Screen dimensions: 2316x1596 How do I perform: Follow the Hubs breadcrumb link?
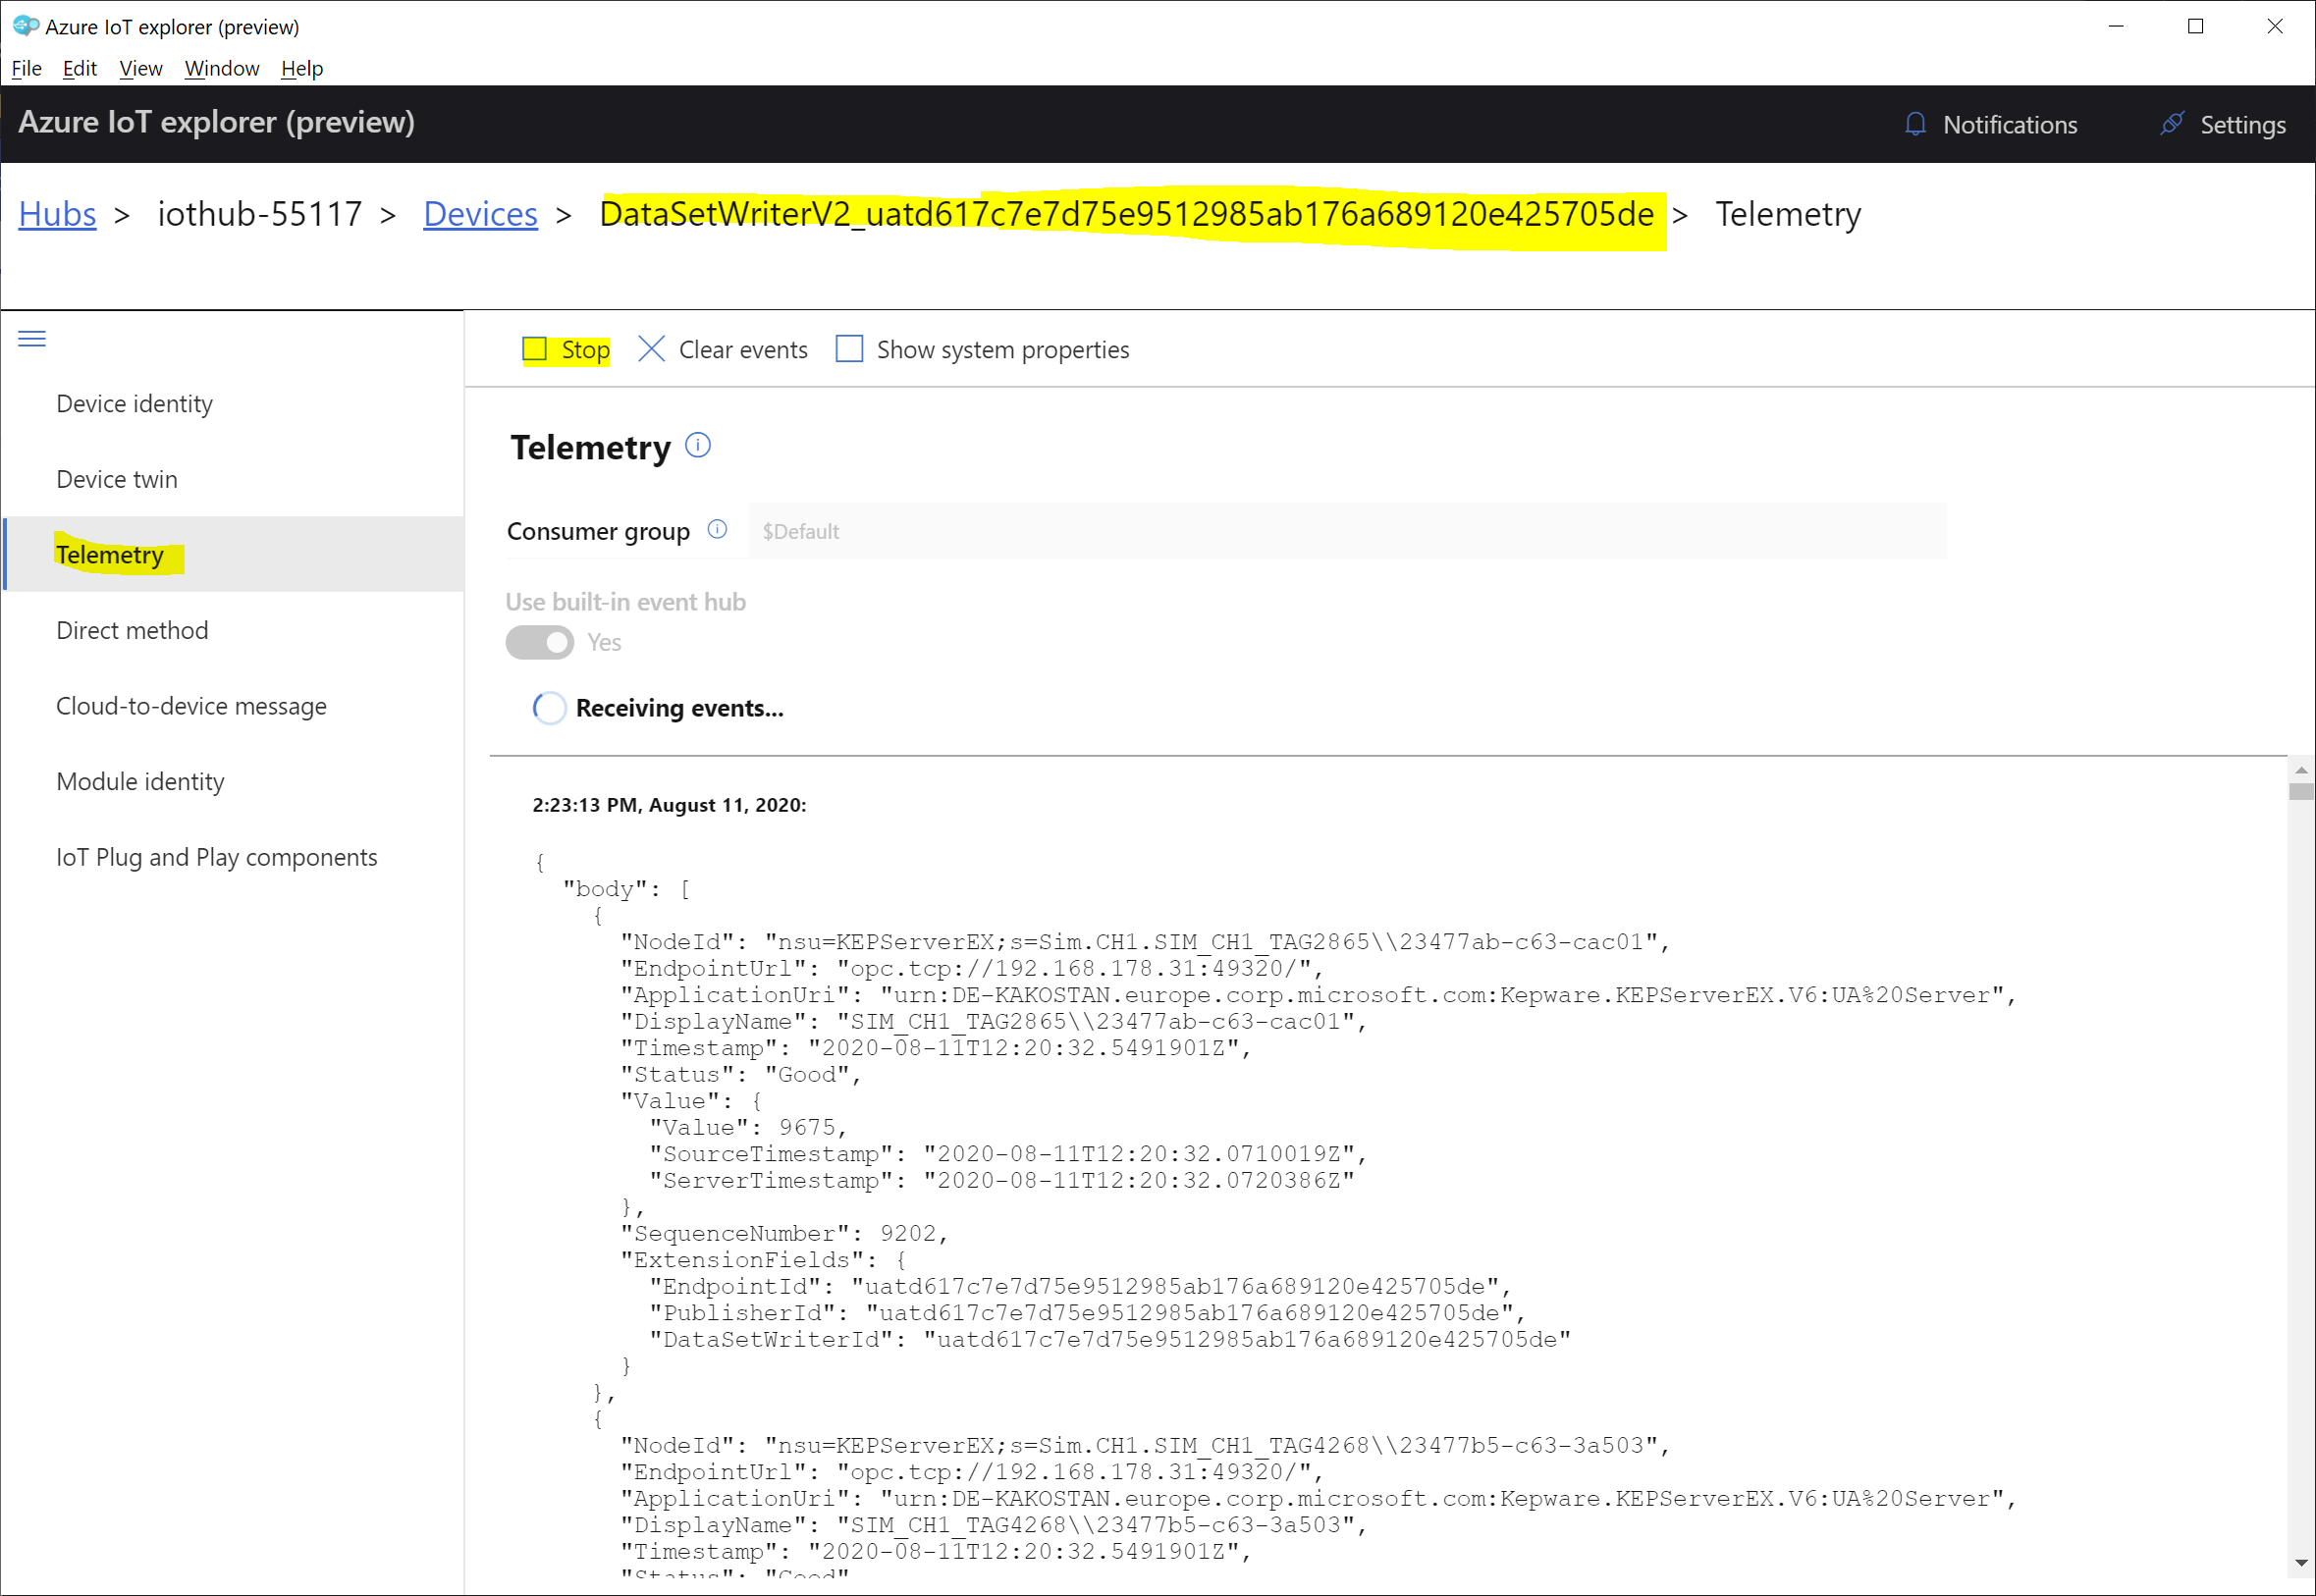click(x=57, y=214)
